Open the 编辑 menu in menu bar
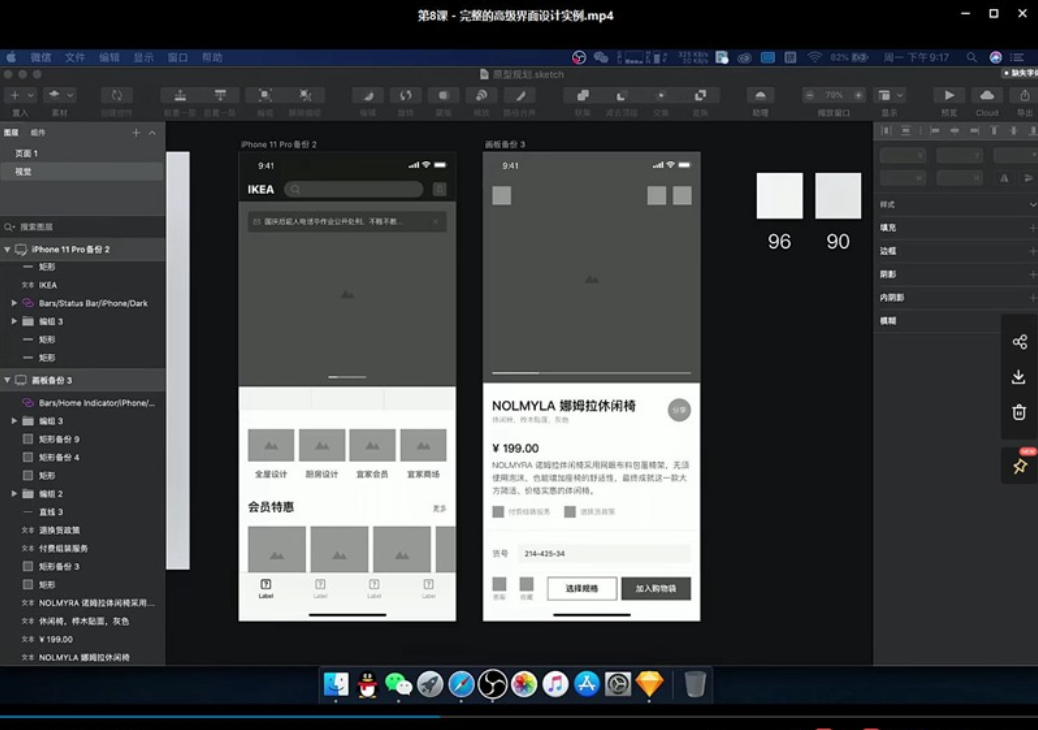Image resolution: width=1038 pixels, height=730 pixels. click(x=109, y=58)
